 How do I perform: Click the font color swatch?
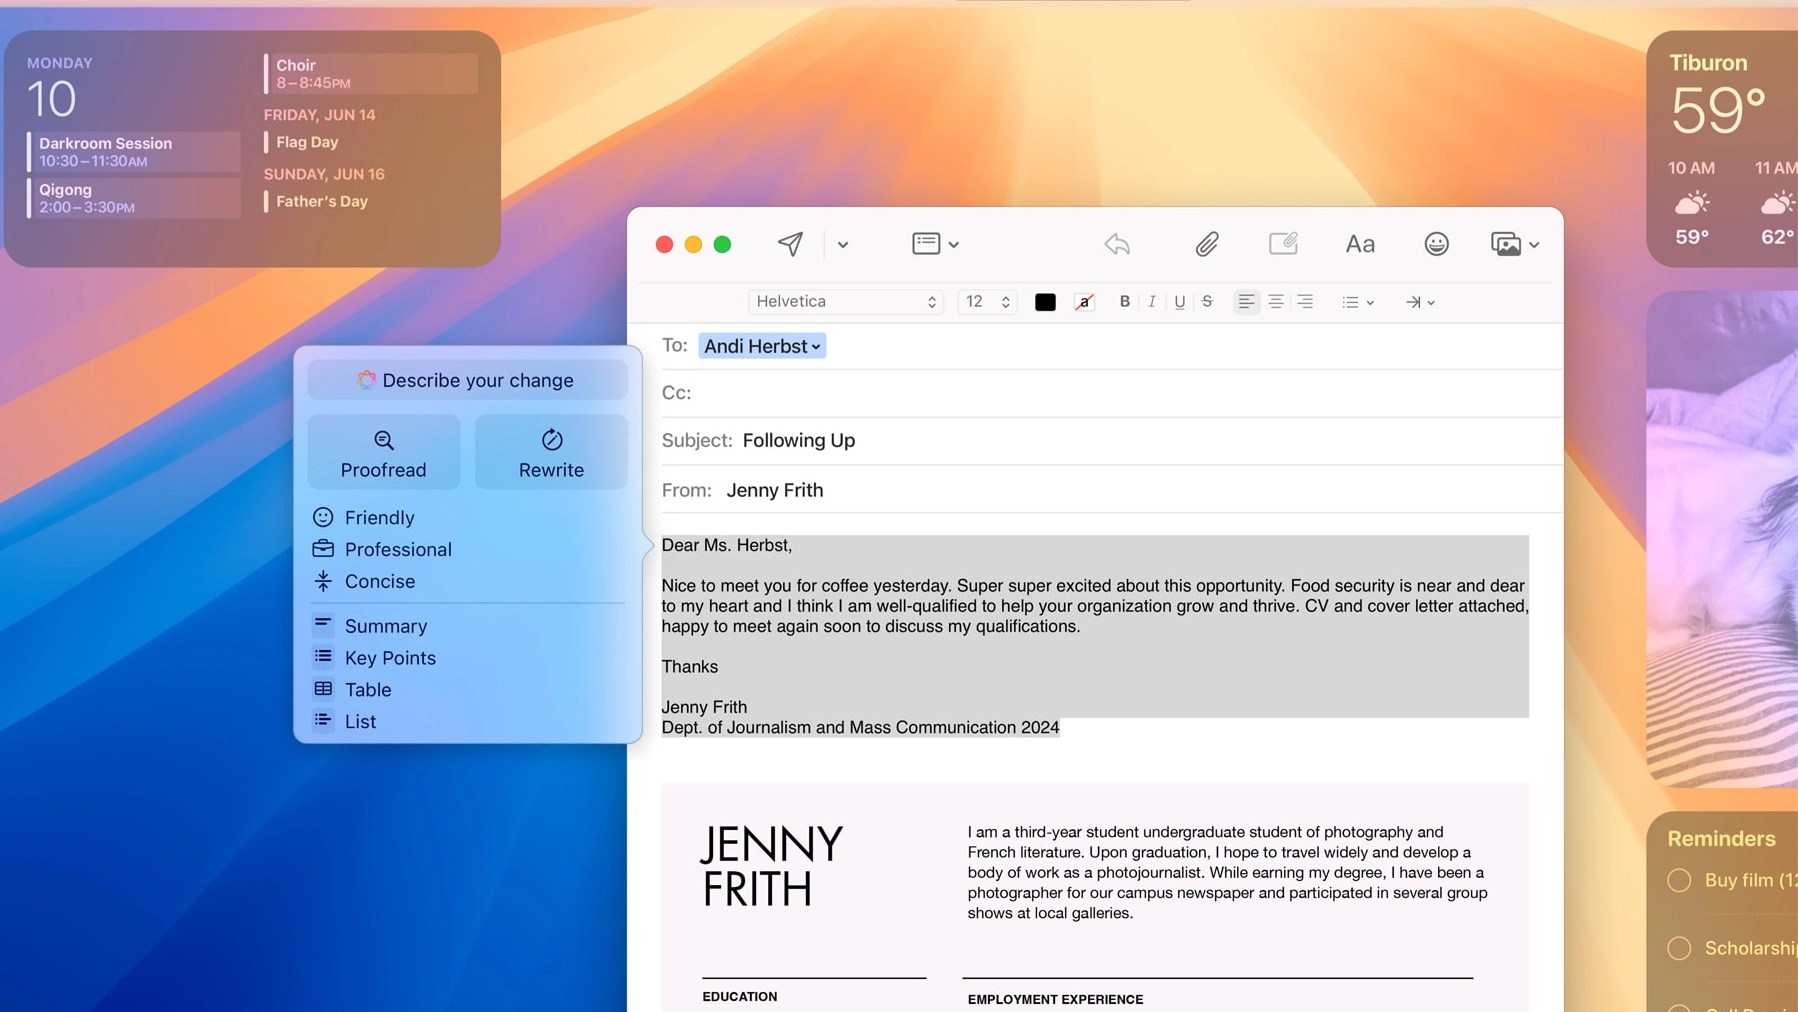pos(1045,301)
